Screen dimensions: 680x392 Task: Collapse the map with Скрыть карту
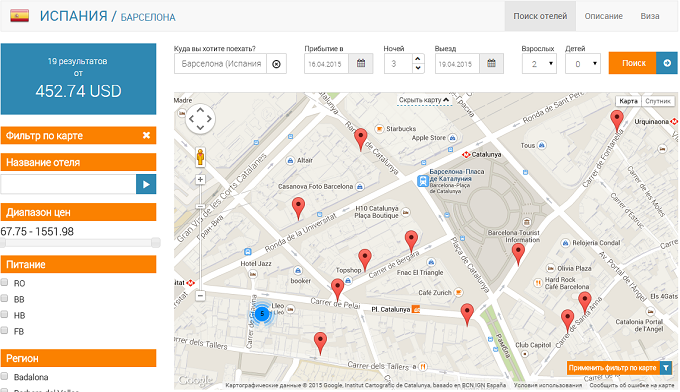424,100
